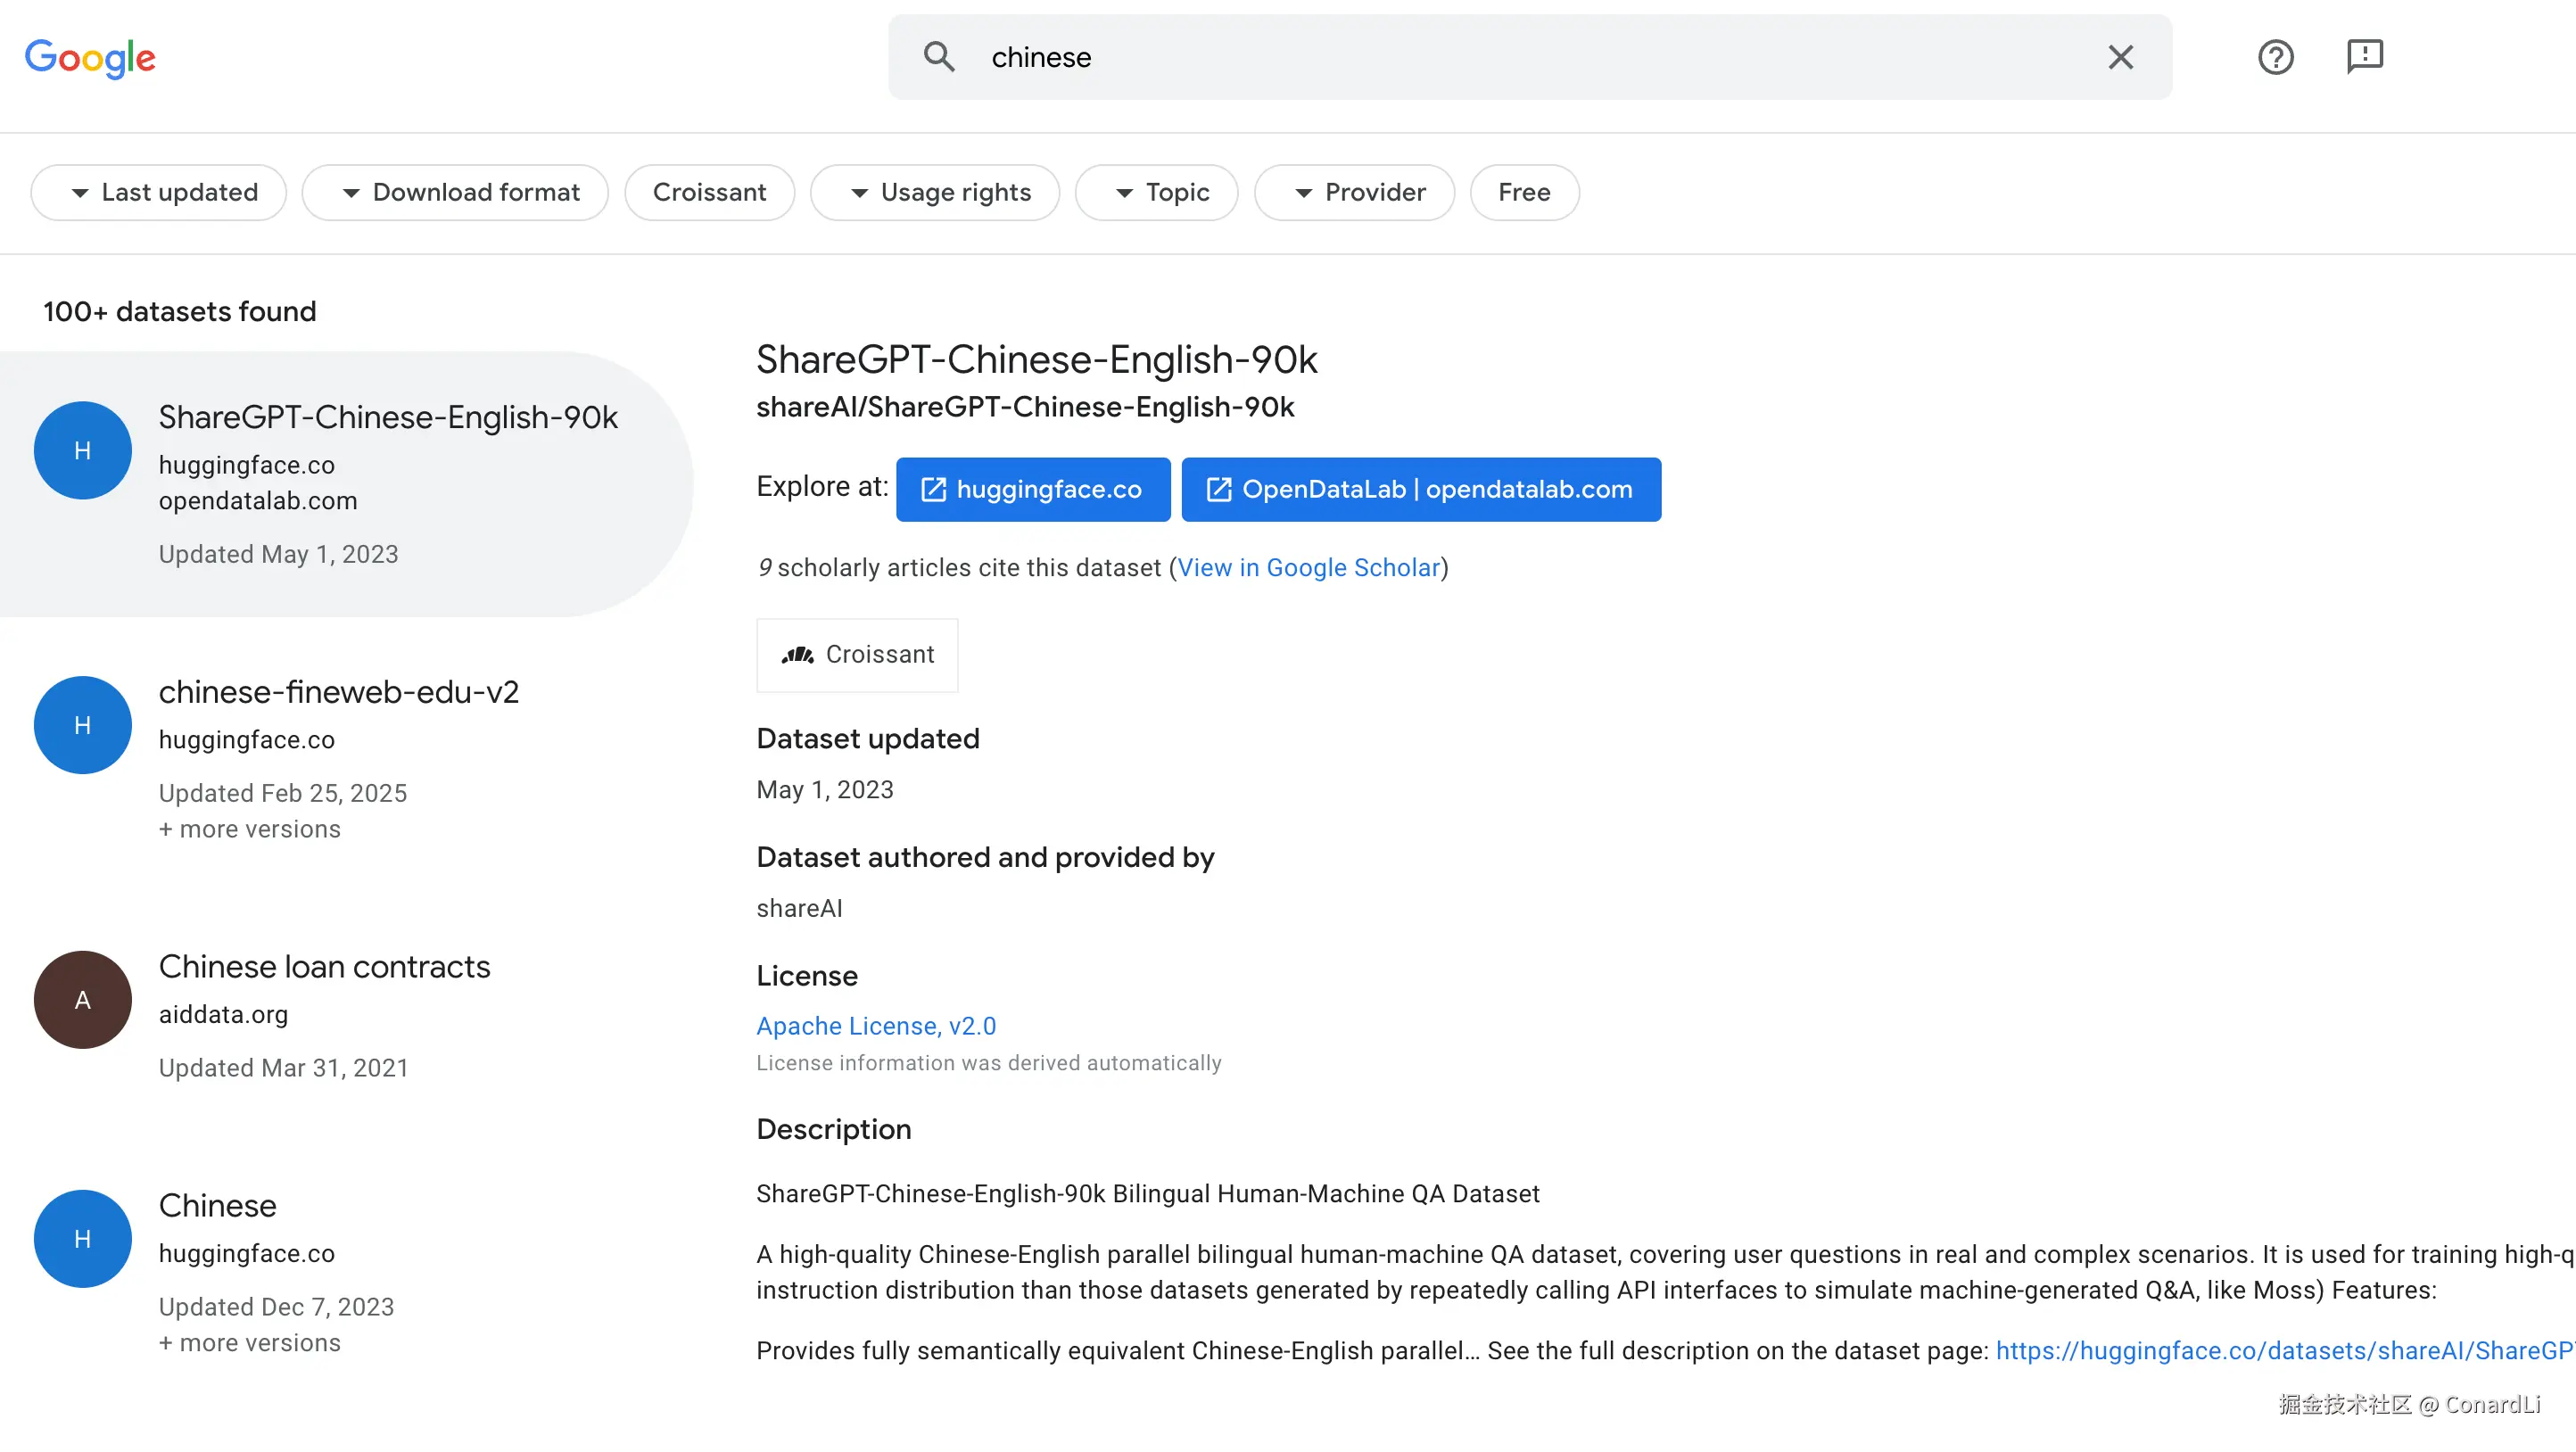This screenshot has width=2576, height=1452.
Task: Open the OpenDataLab explore button
Action: click(1420, 489)
